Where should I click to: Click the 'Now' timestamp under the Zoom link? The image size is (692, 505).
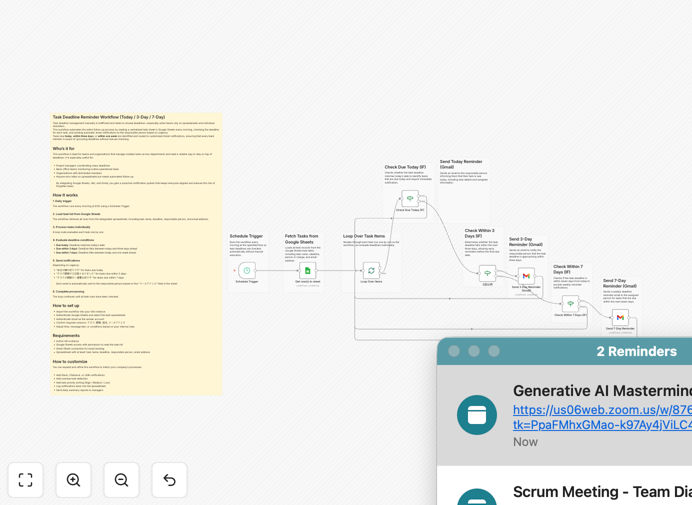tap(525, 442)
